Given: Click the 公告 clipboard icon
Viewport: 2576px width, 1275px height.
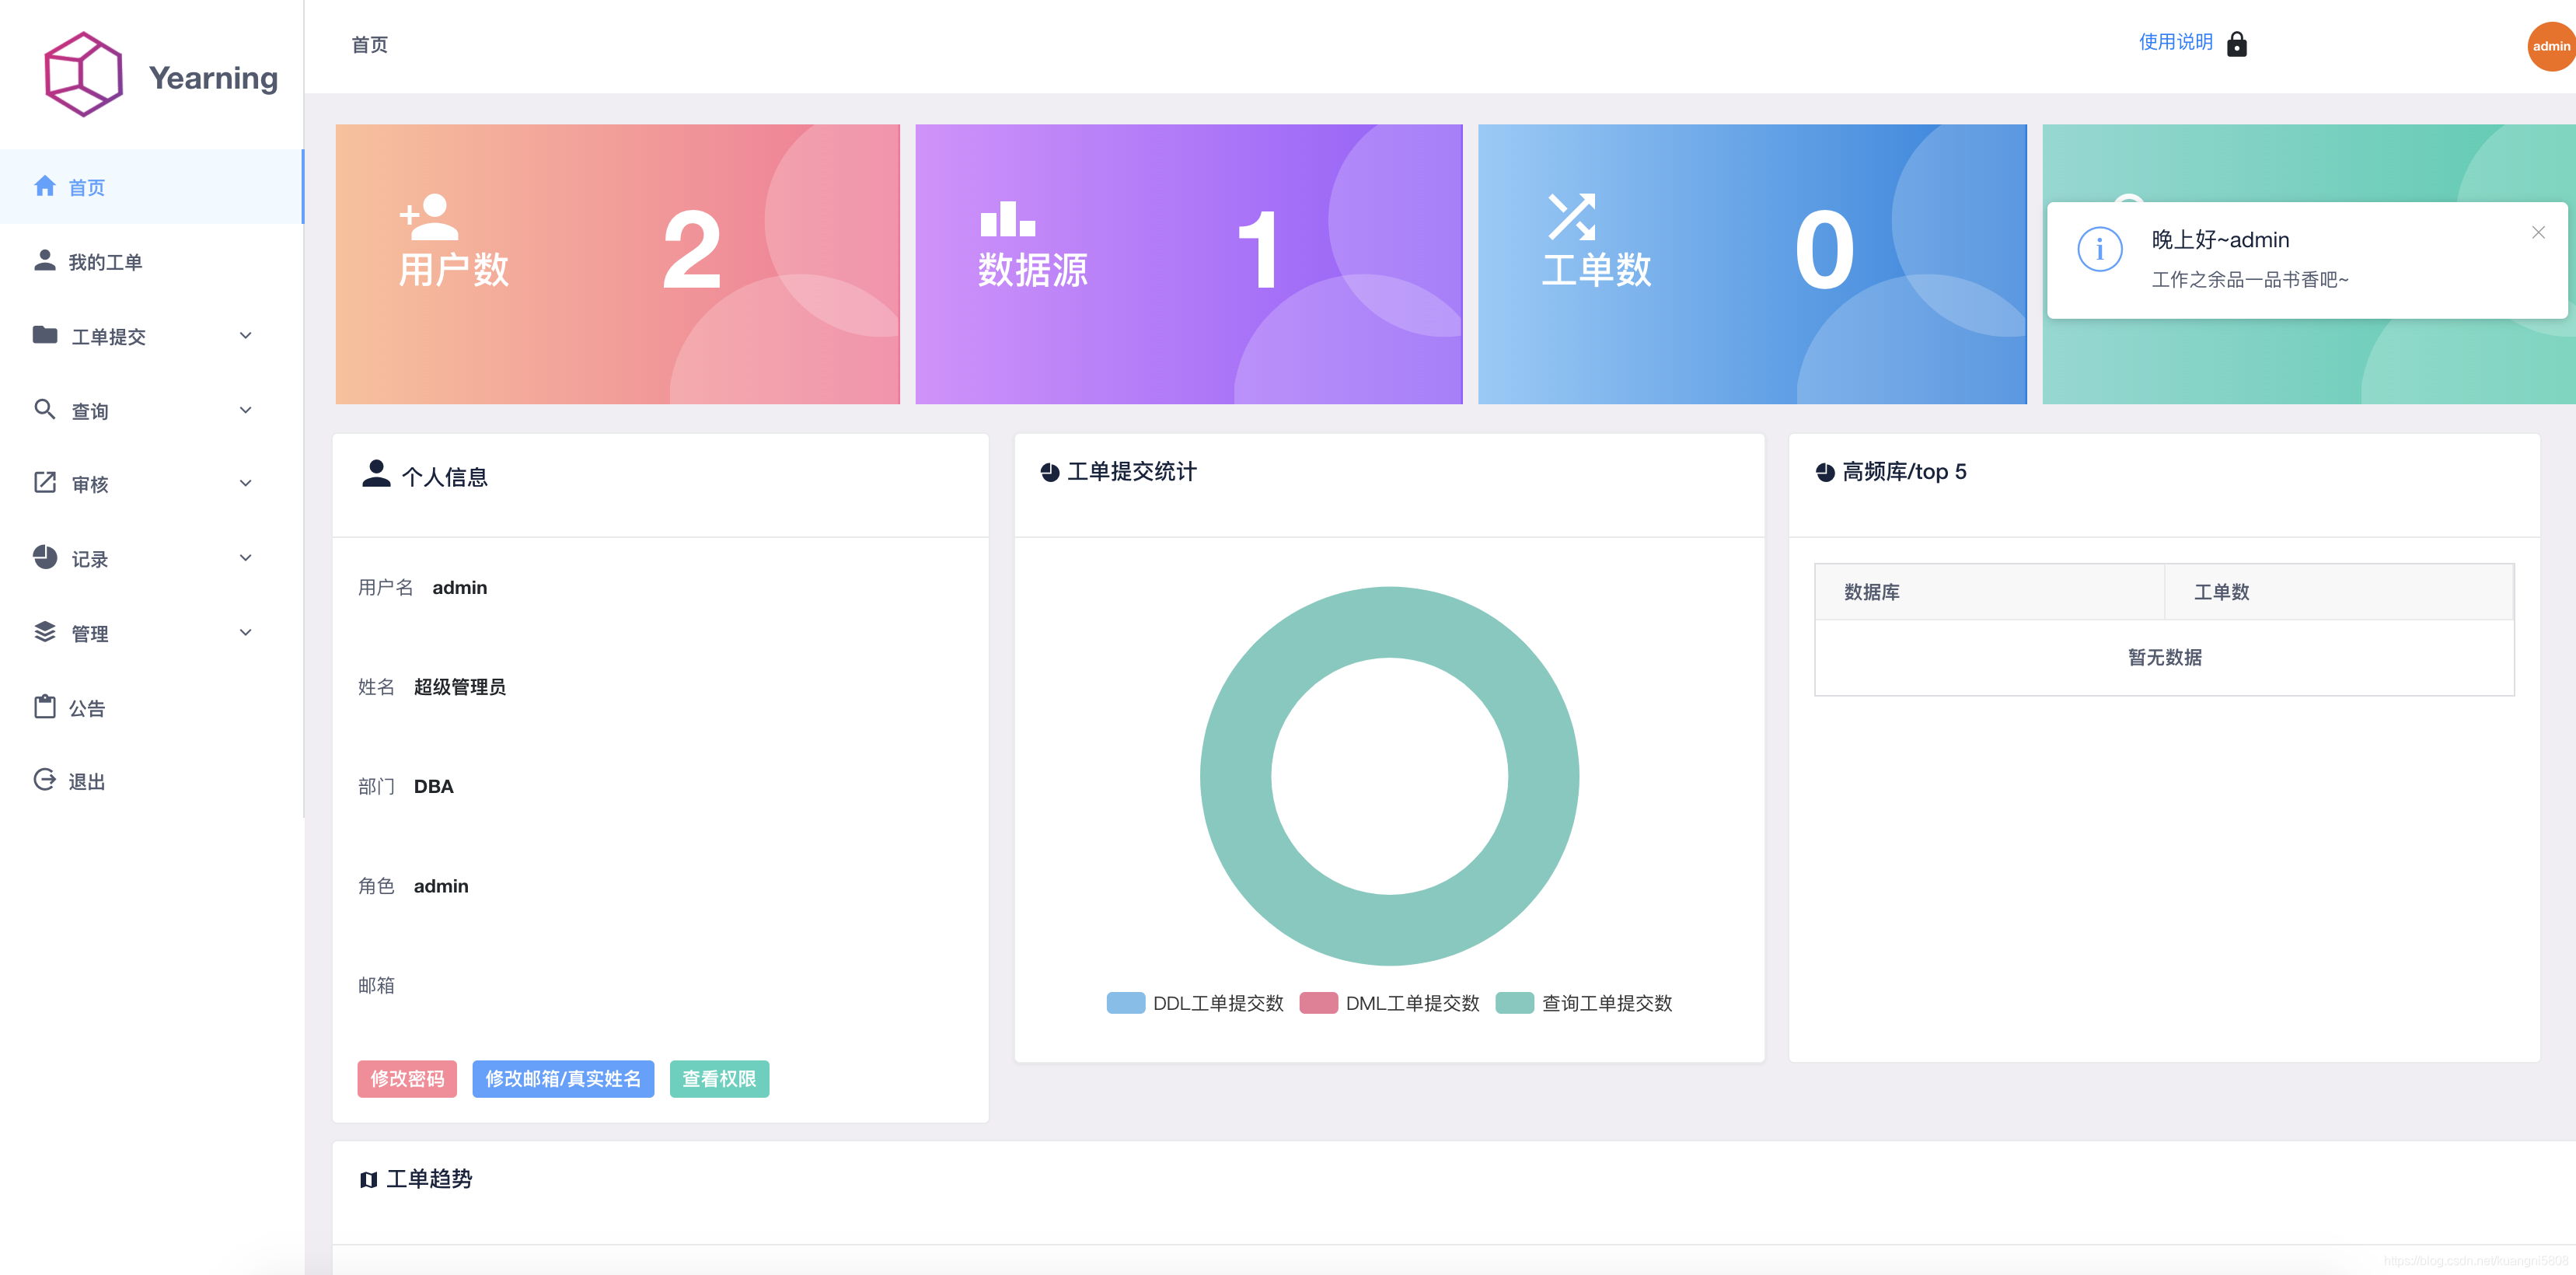Looking at the screenshot, I should [x=44, y=706].
